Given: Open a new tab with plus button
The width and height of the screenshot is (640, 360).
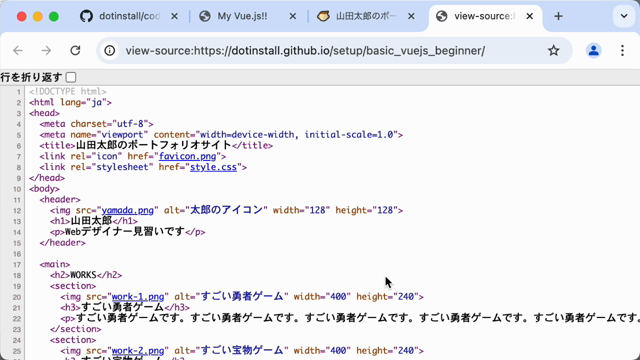Looking at the screenshot, I should pyautogui.click(x=558, y=16).
